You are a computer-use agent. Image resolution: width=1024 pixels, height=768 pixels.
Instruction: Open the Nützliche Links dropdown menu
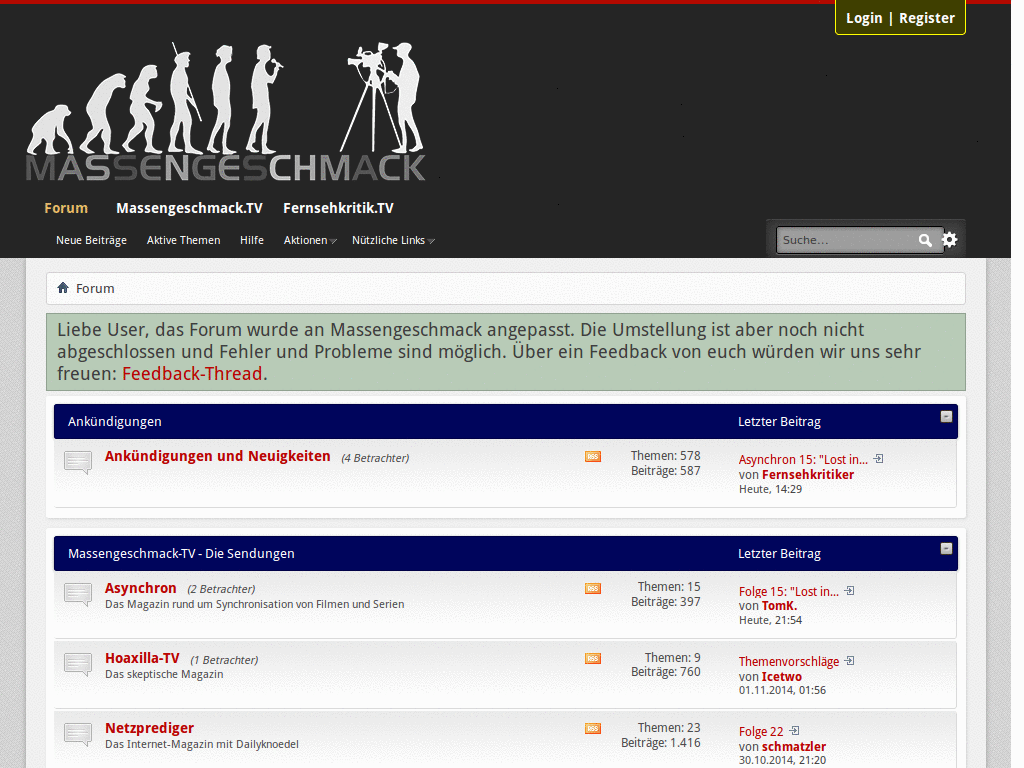[393, 240]
